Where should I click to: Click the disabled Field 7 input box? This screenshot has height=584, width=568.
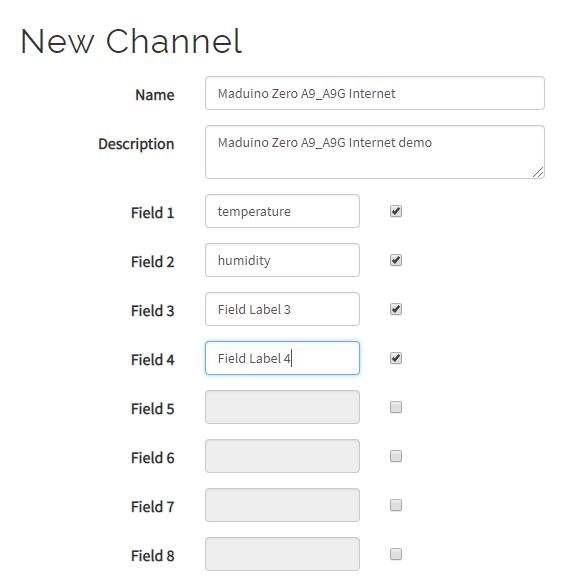(x=282, y=505)
